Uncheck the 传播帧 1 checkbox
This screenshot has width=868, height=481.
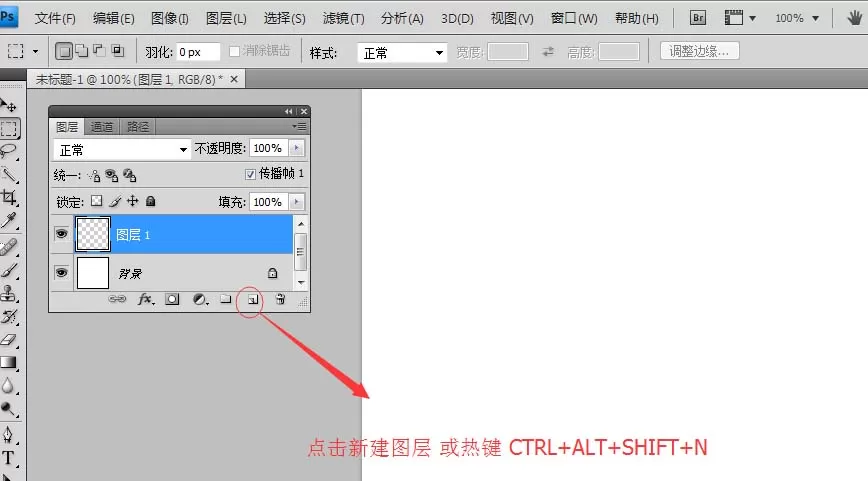coord(250,174)
